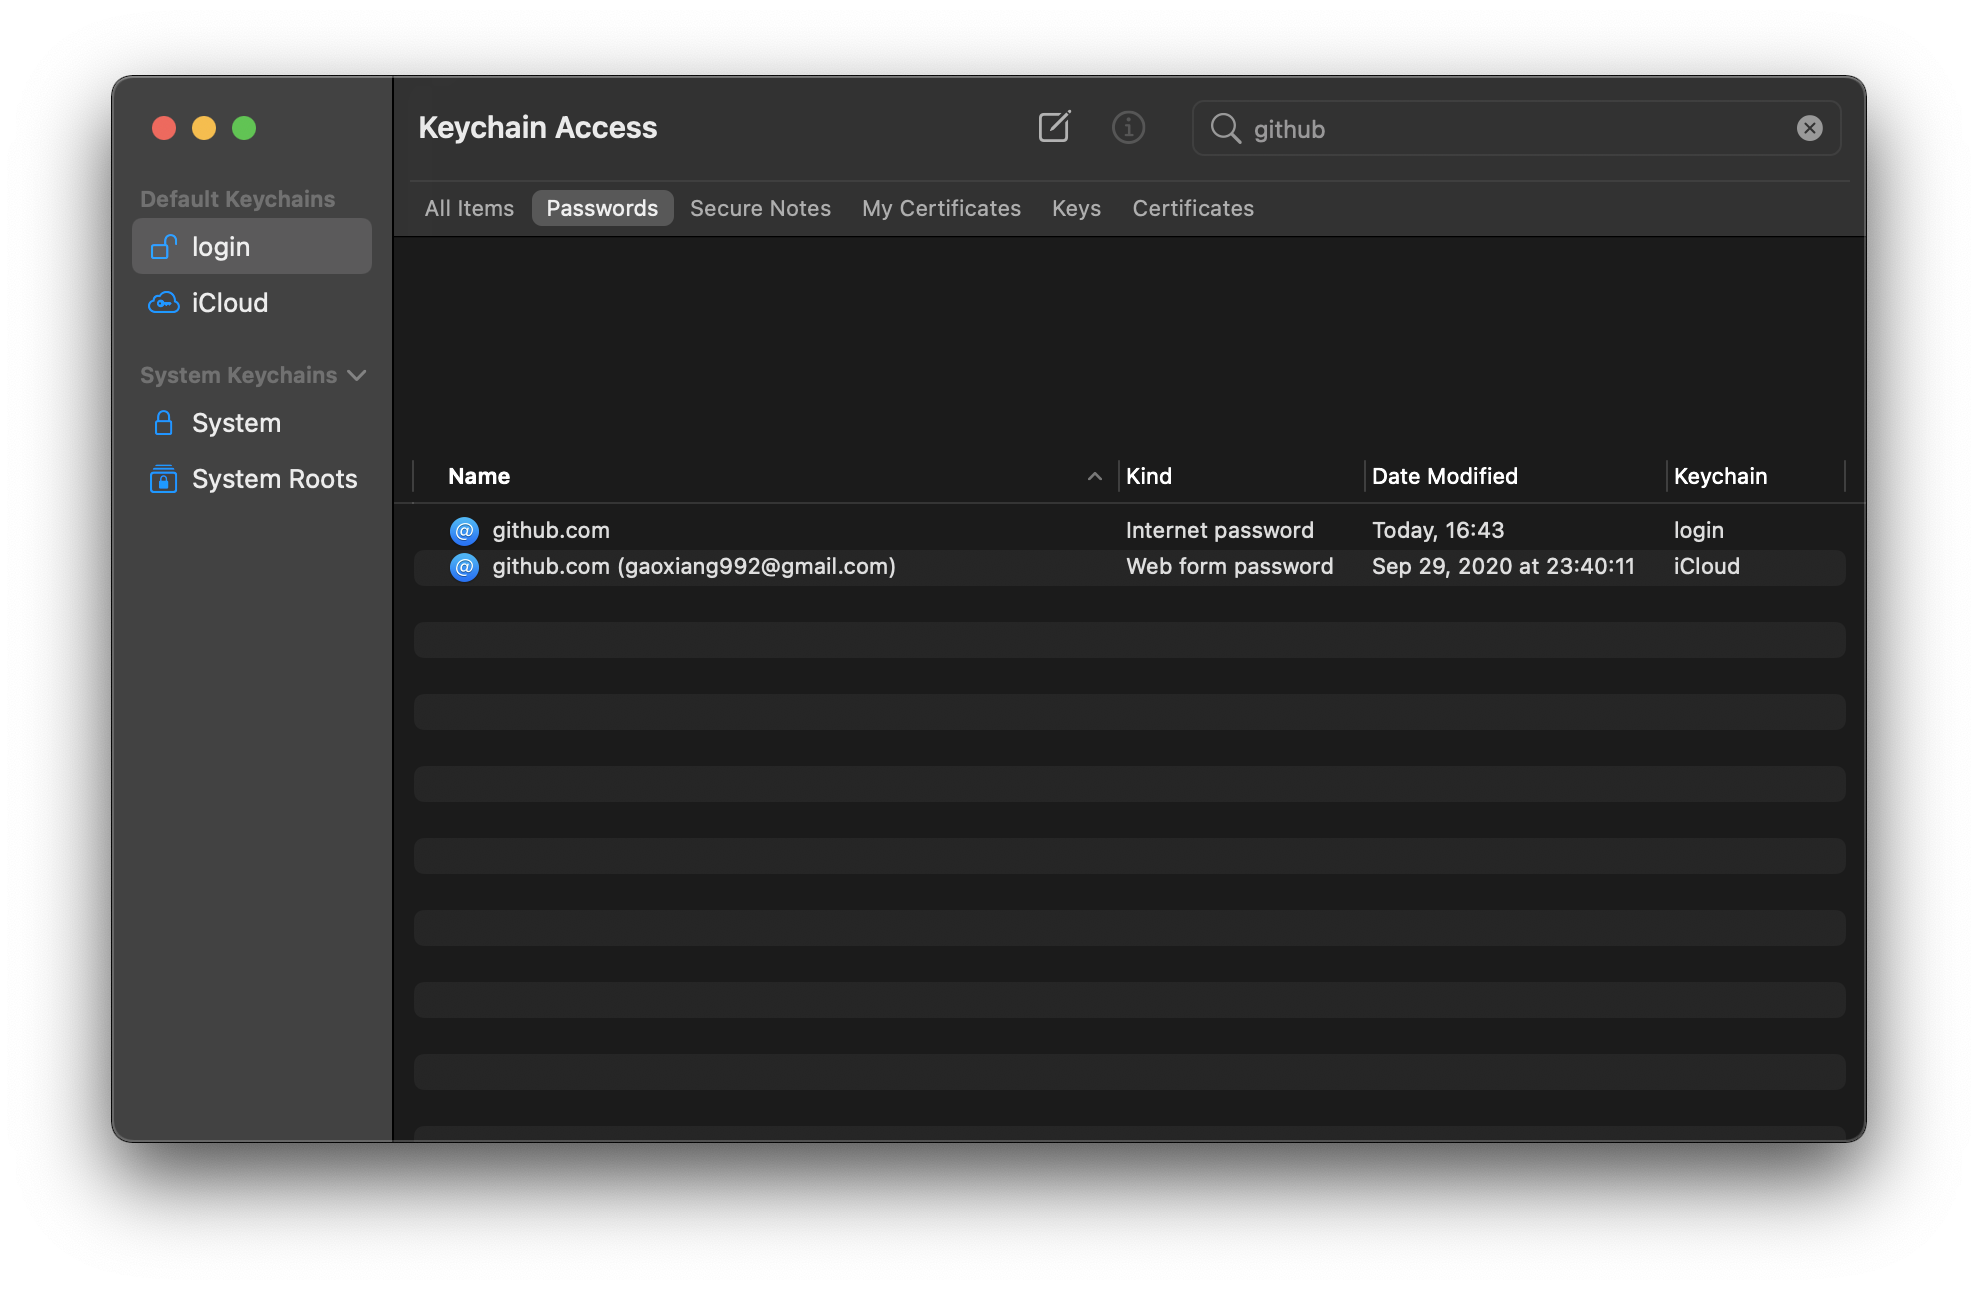
Task: Clear the github search with the X button
Action: (x=1809, y=127)
